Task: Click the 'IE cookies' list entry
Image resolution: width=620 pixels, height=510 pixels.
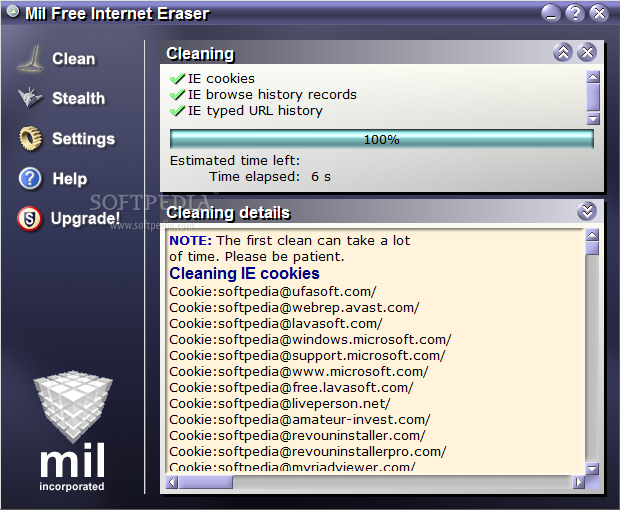Action: click(221, 78)
